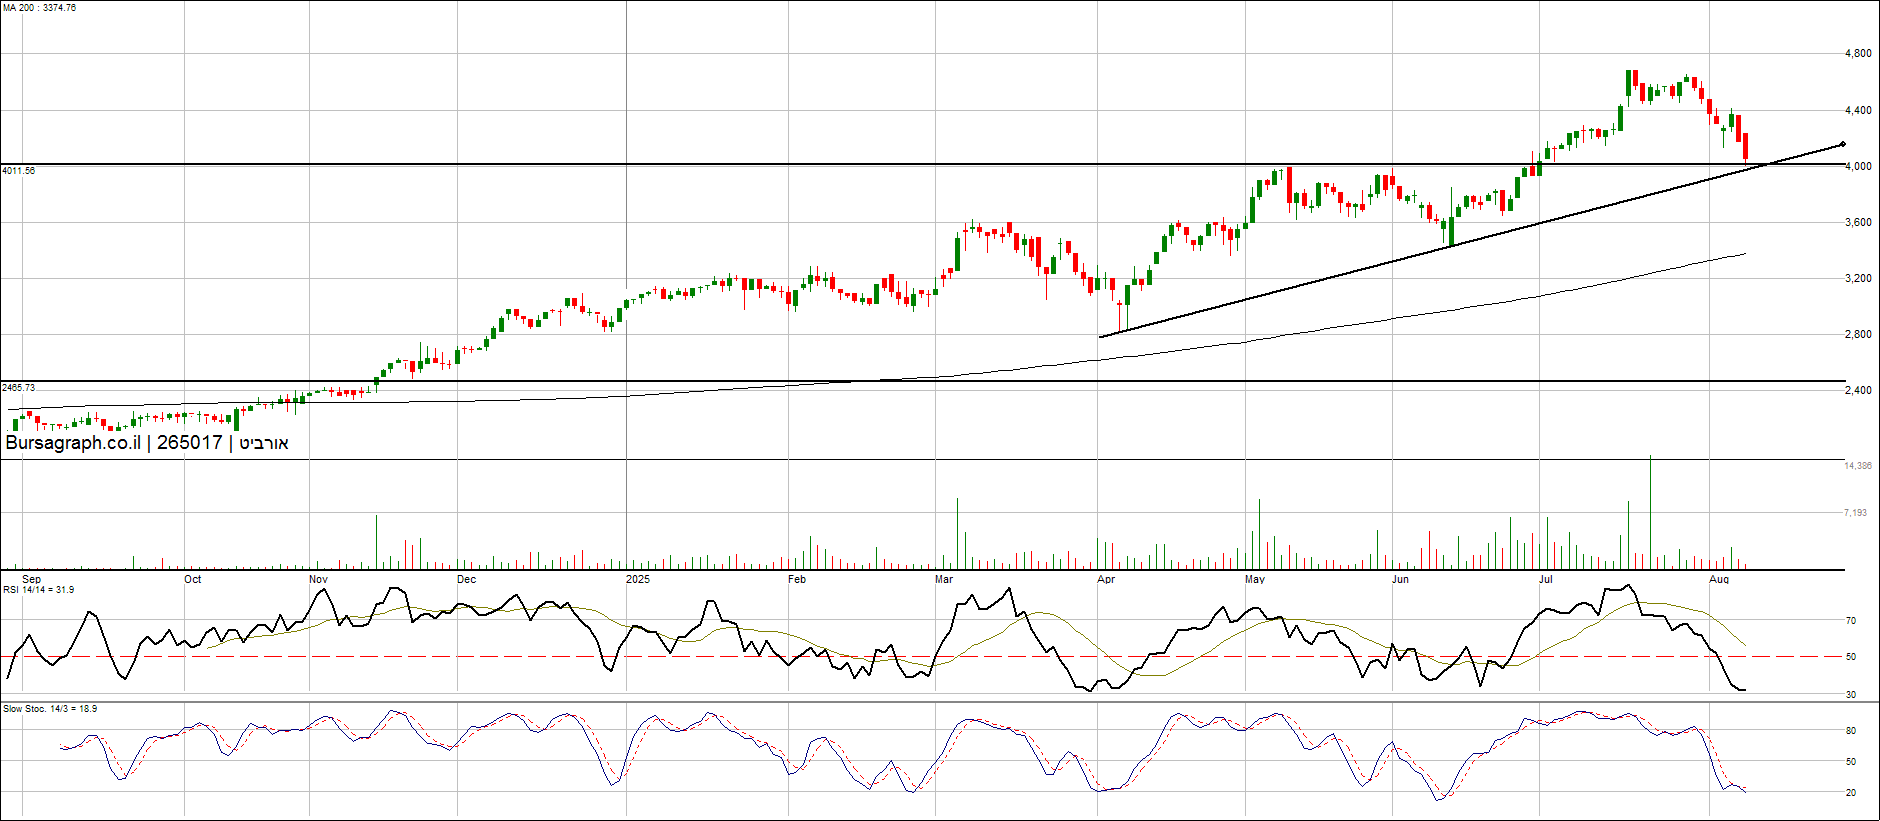This screenshot has height=821, width=1880.
Task: Click the Sep label on time axis
Action: [32, 580]
